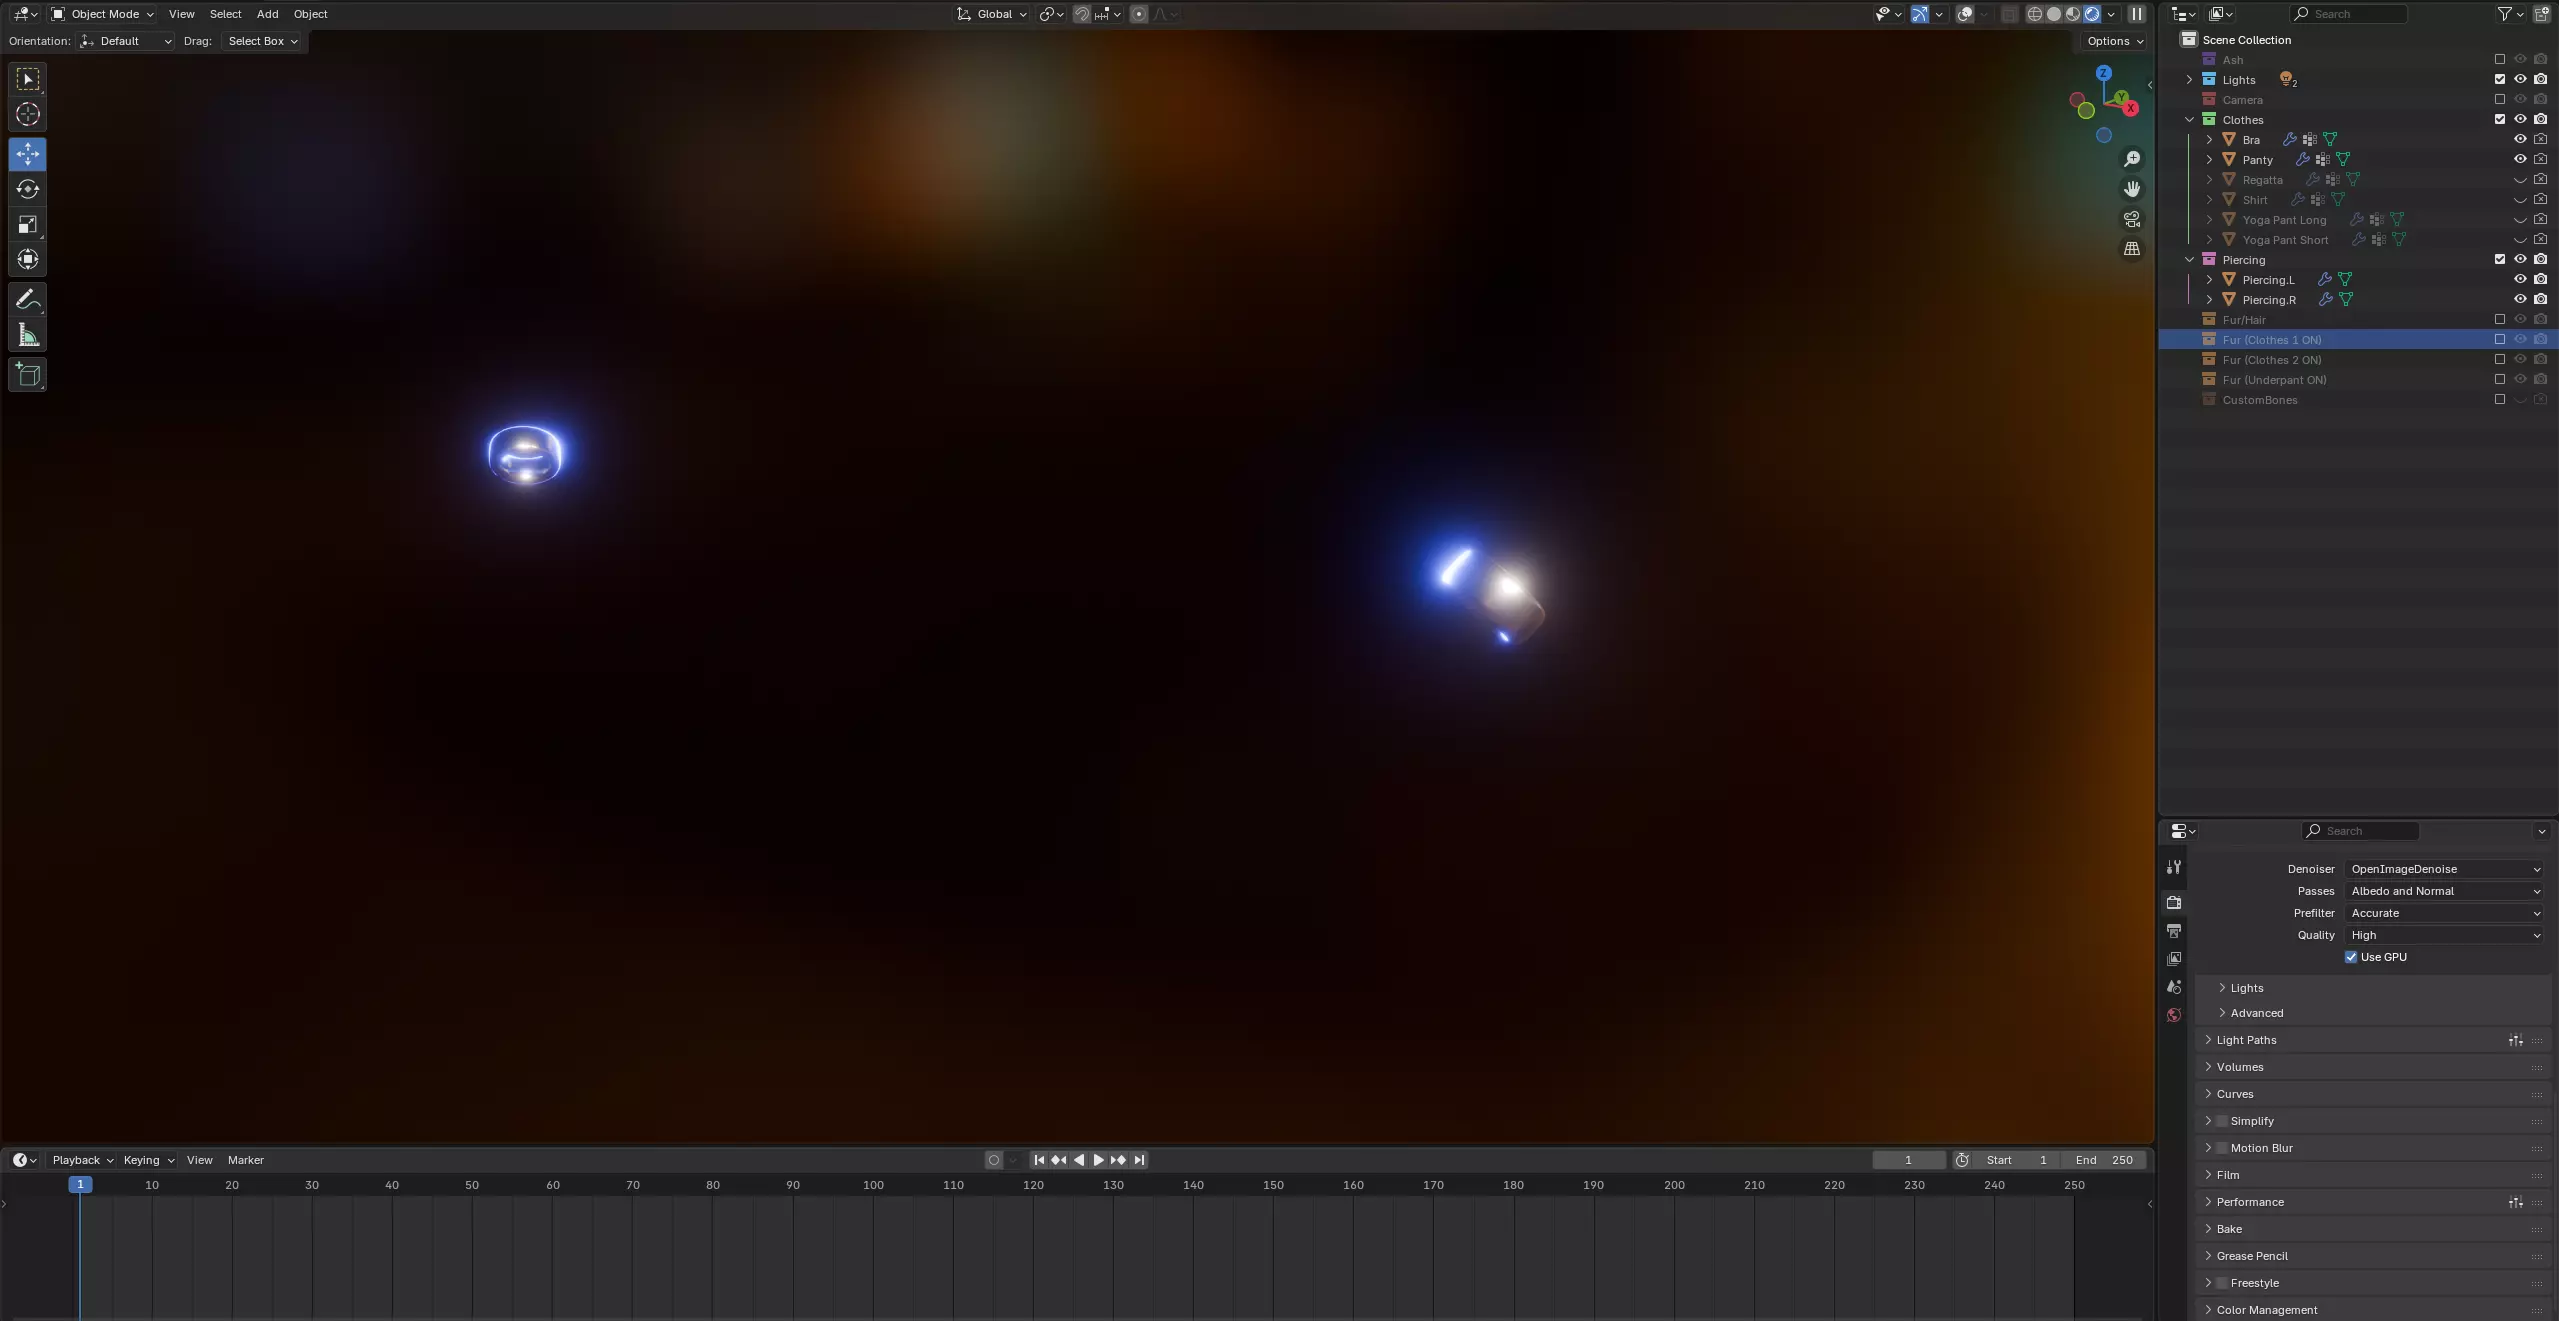Image resolution: width=2559 pixels, height=1321 pixels.
Task: Choose the Measure ruler tool
Action: (x=28, y=336)
